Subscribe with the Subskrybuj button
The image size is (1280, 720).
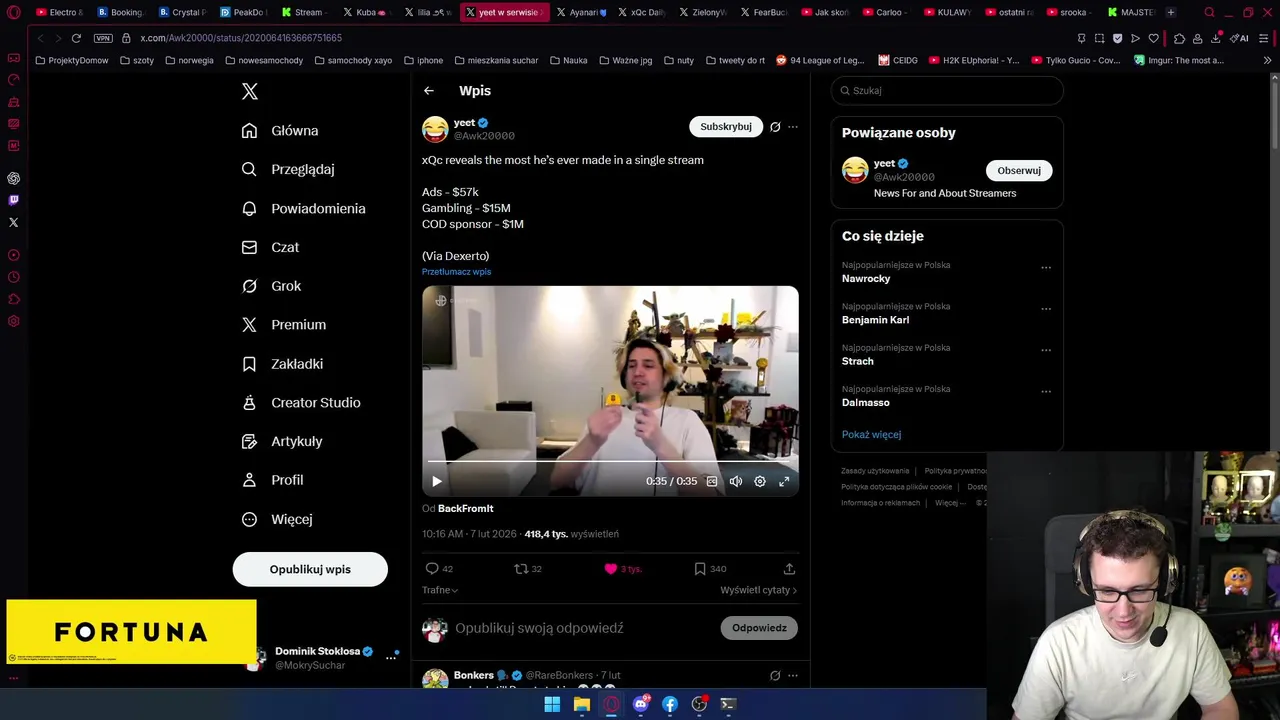click(725, 127)
